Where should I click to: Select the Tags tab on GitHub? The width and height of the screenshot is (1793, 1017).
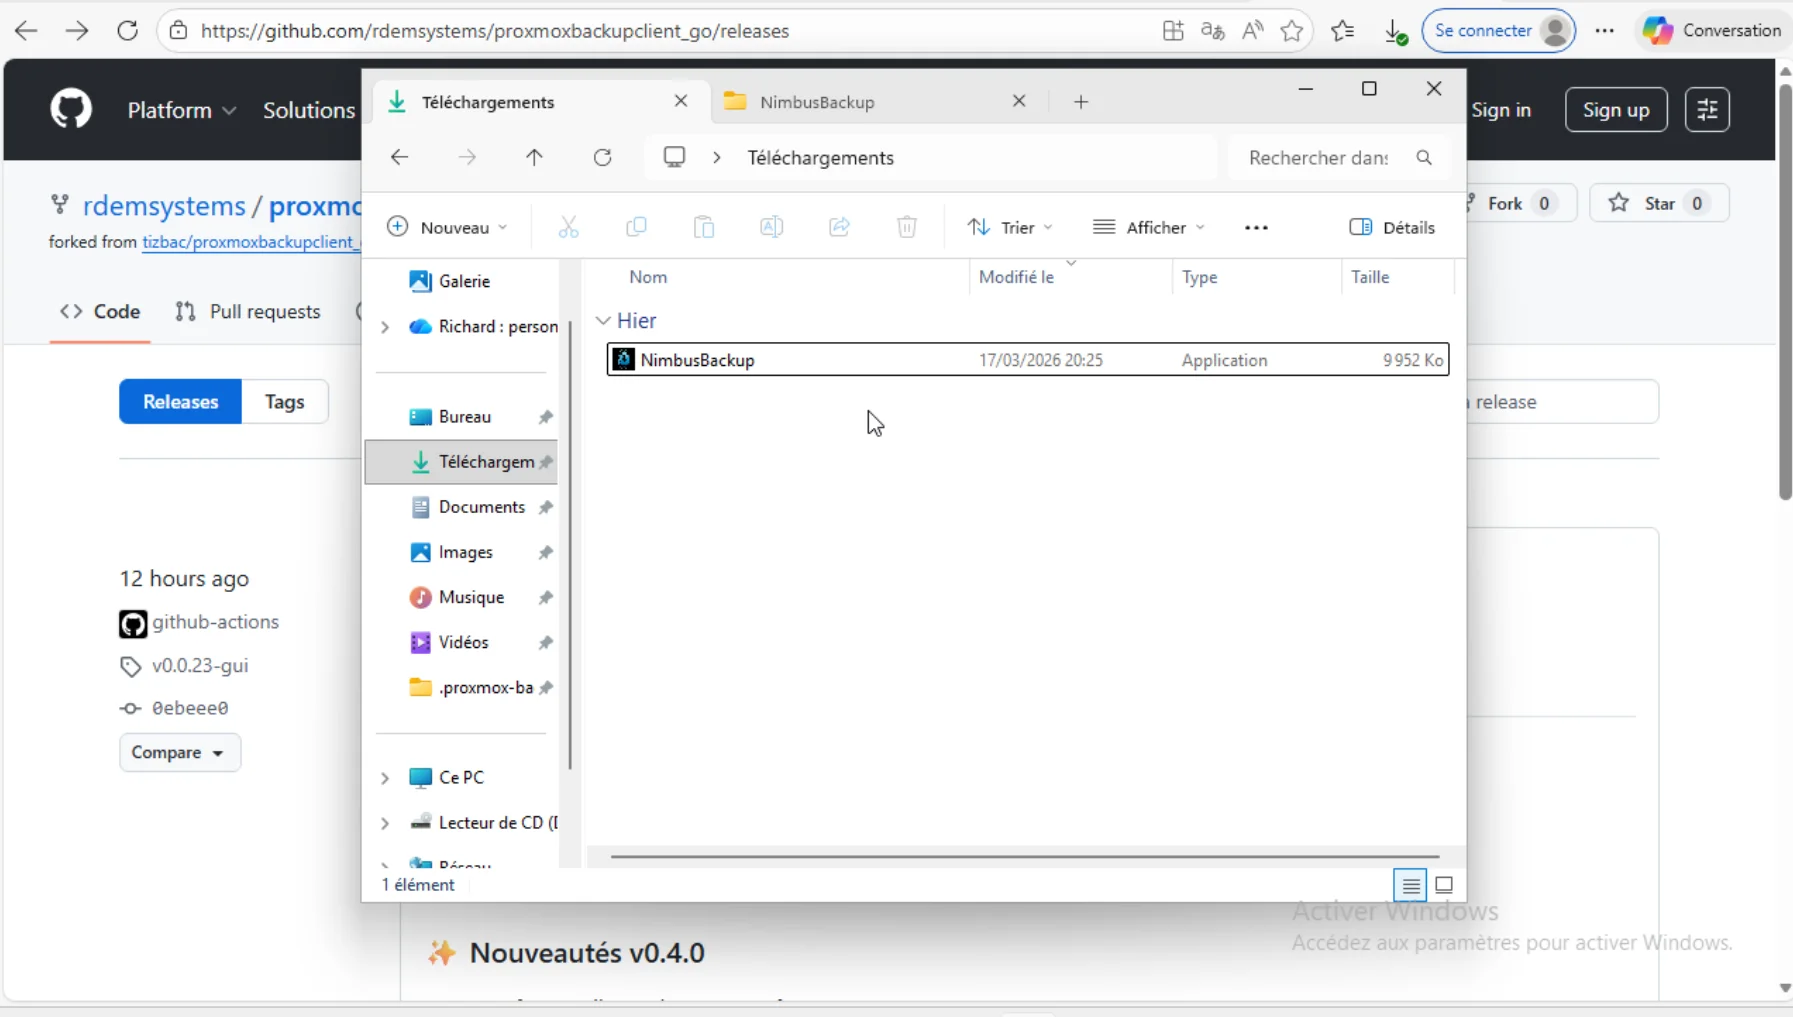pyautogui.click(x=283, y=401)
